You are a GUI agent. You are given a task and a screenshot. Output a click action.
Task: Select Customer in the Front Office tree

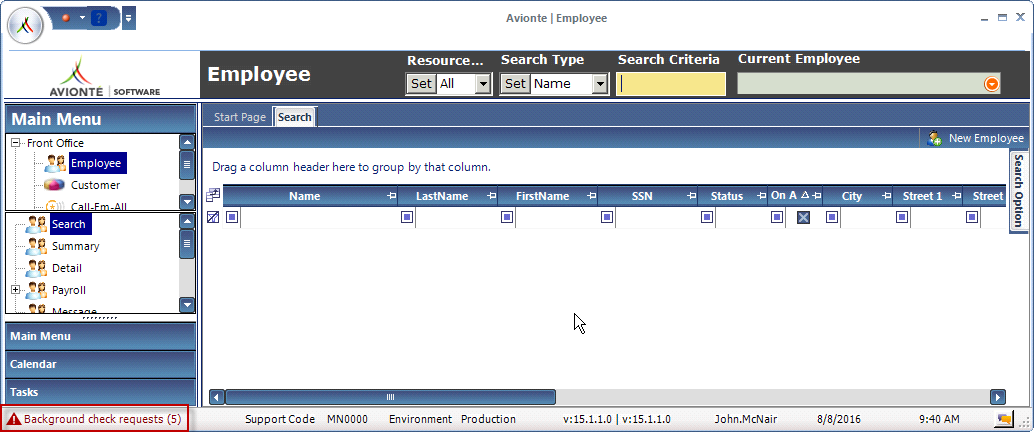95,185
